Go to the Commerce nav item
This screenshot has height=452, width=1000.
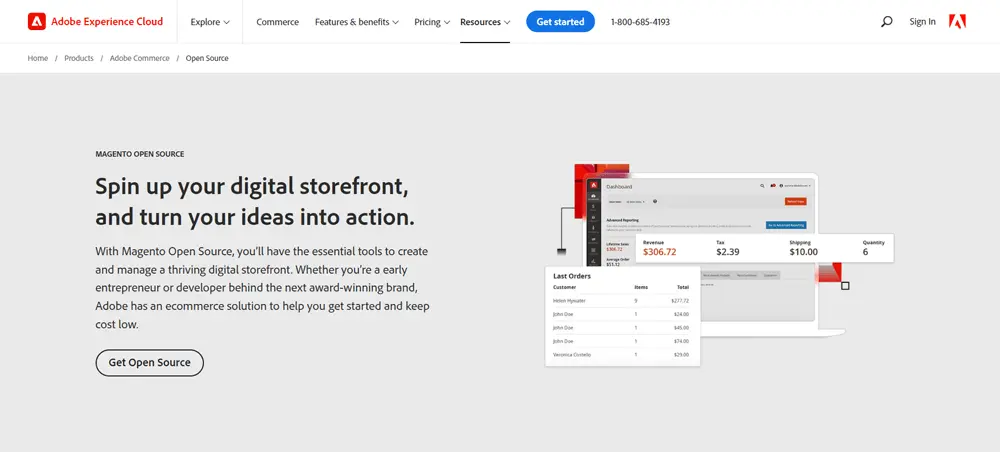pyautogui.click(x=277, y=22)
